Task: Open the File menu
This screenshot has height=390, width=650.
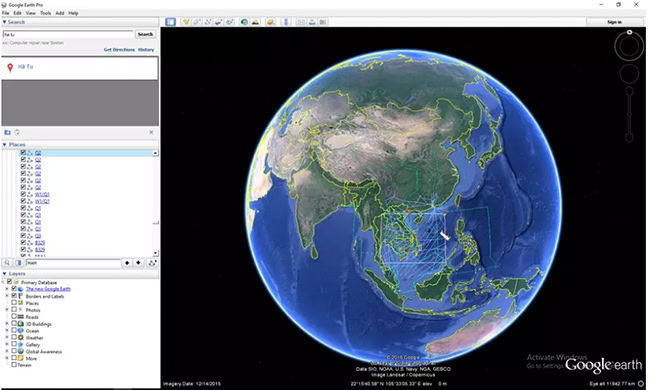Action: 5,13
